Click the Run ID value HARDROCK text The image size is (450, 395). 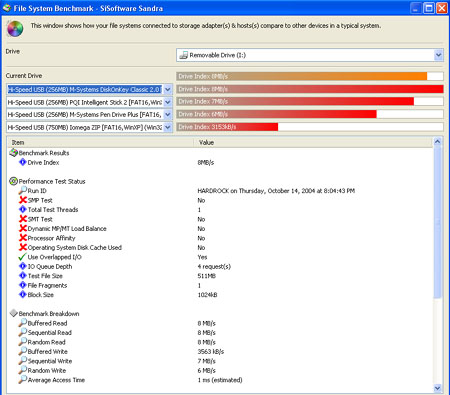pos(276,191)
